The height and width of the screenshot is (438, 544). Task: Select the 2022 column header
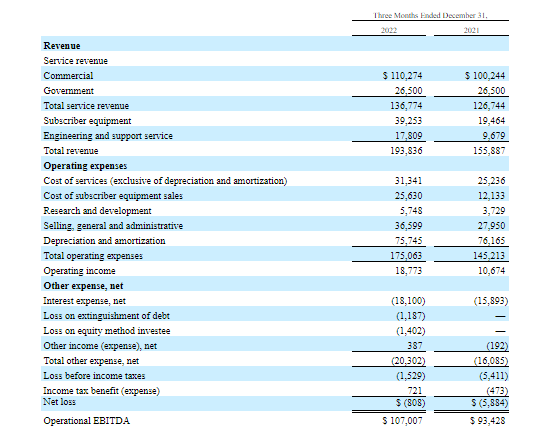[389, 31]
